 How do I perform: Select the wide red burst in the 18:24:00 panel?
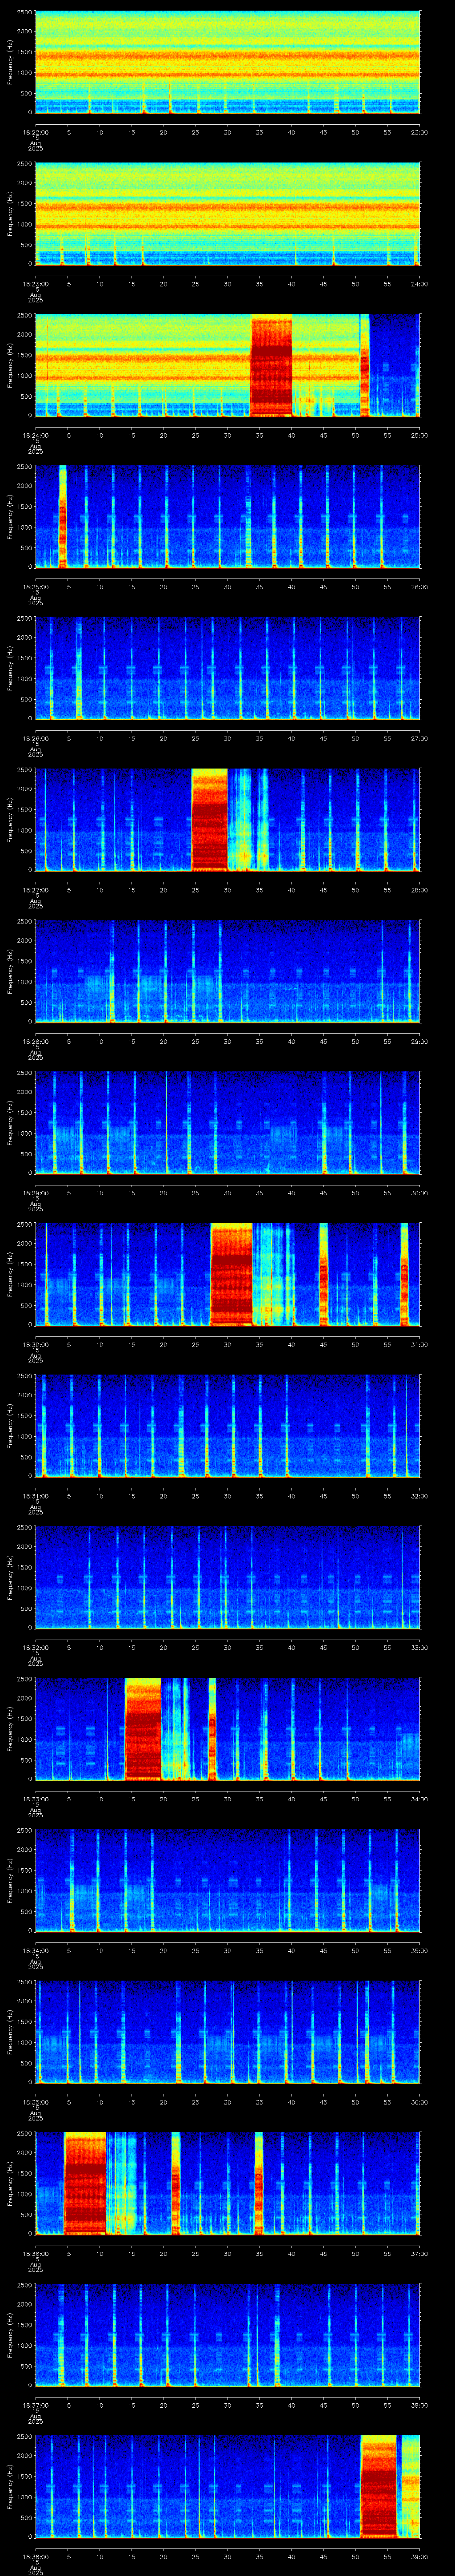[x=271, y=366]
